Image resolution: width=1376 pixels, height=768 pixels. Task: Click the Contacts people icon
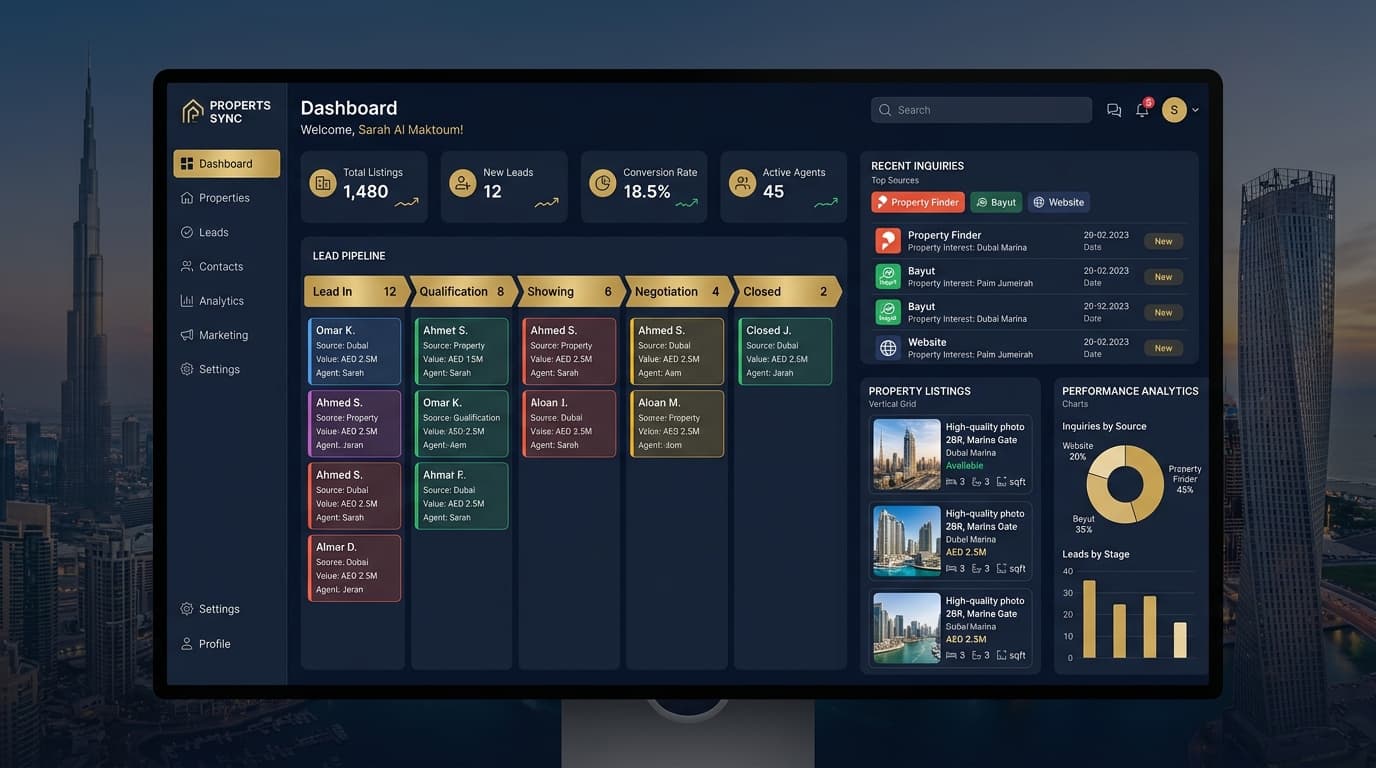tap(187, 267)
